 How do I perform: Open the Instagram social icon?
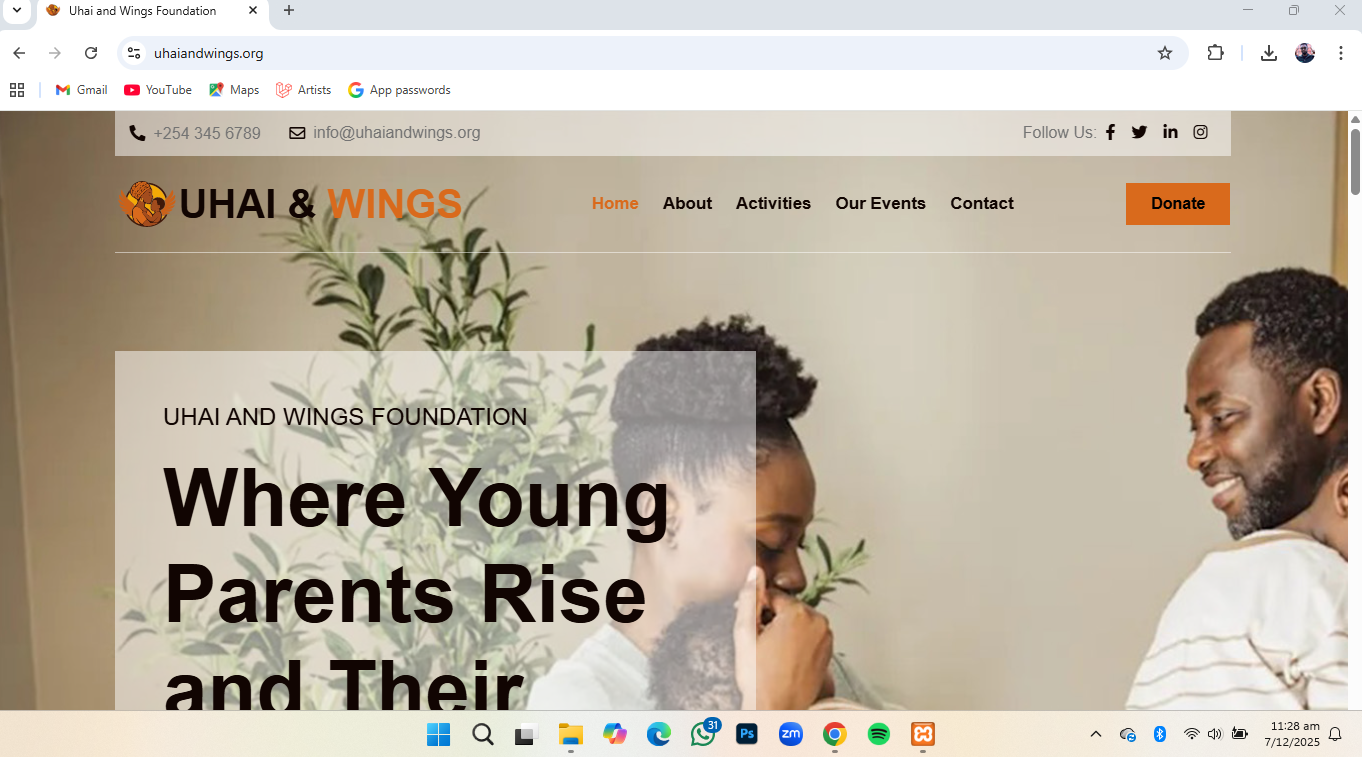coord(1200,132)
